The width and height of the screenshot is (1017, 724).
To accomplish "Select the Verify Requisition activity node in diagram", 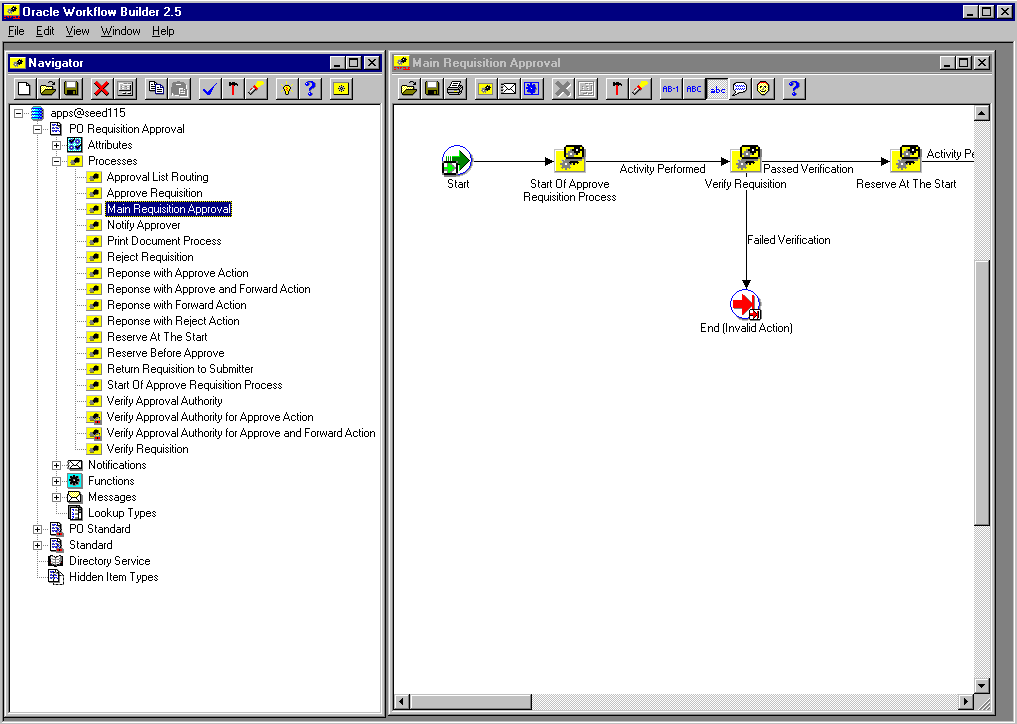I will click(746, 160).
